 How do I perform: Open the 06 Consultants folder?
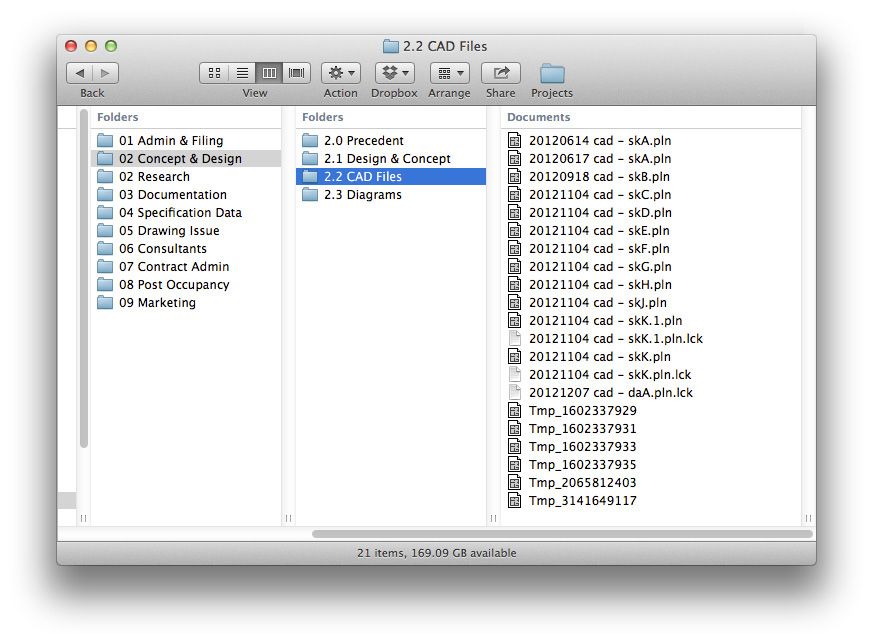pyautogui.click(x=186, y=249)
